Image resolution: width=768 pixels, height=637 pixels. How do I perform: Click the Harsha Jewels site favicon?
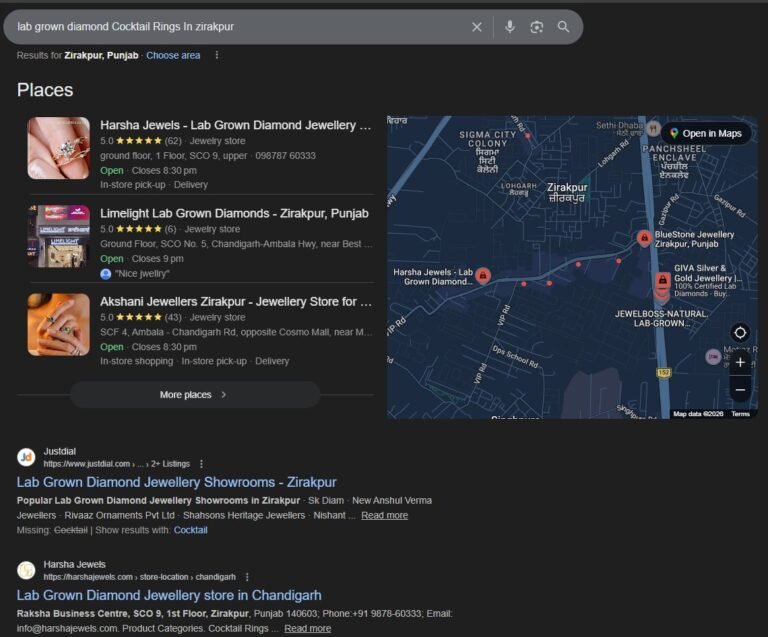coord(26,570)
